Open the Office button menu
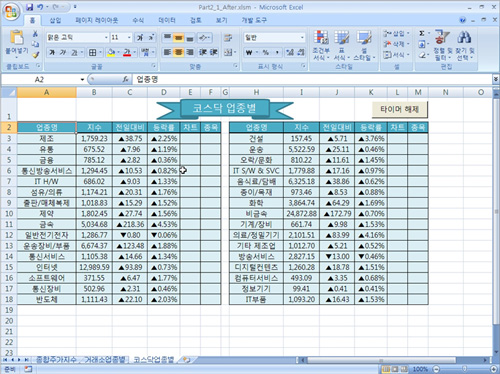Screen dimensions: 500x374 11,11
